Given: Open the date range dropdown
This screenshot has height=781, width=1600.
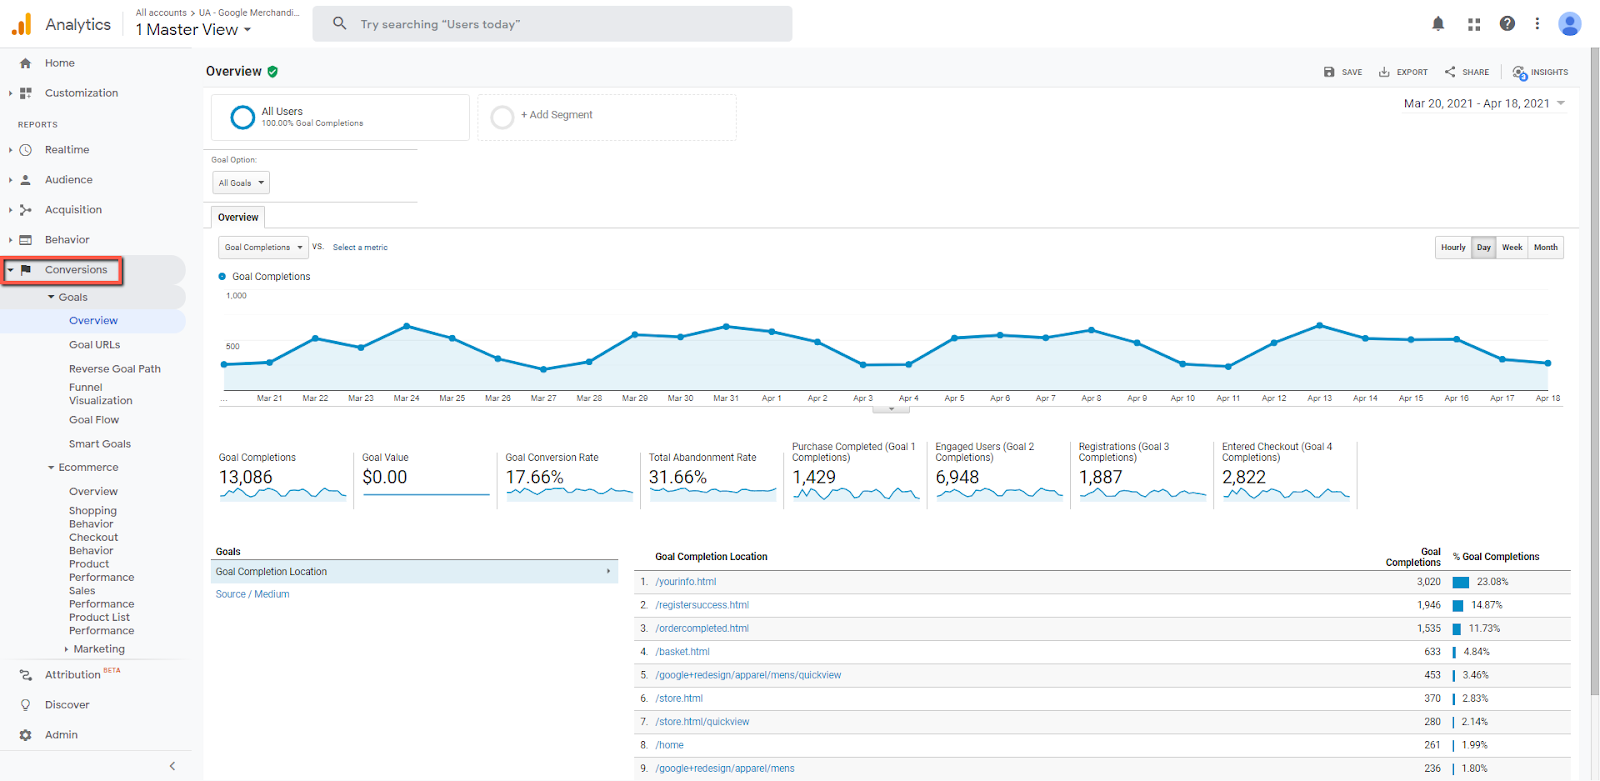Looking at the screenshot, I should (1484, 104).
